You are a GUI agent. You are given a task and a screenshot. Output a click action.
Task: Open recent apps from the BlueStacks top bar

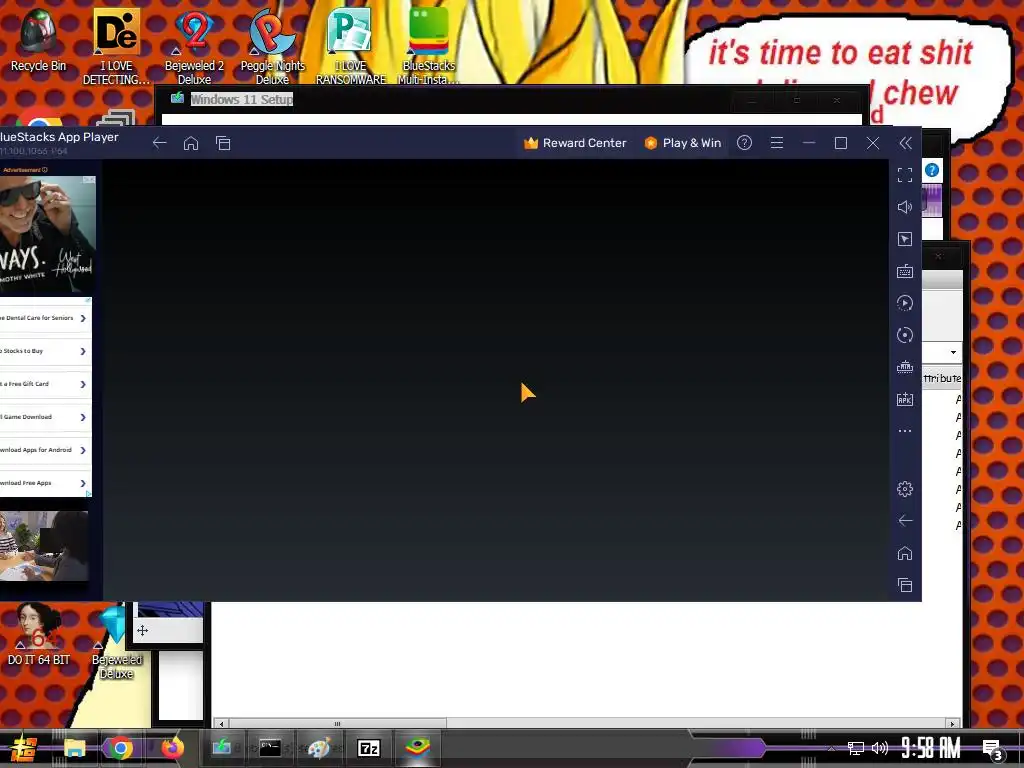coord(223,143)
